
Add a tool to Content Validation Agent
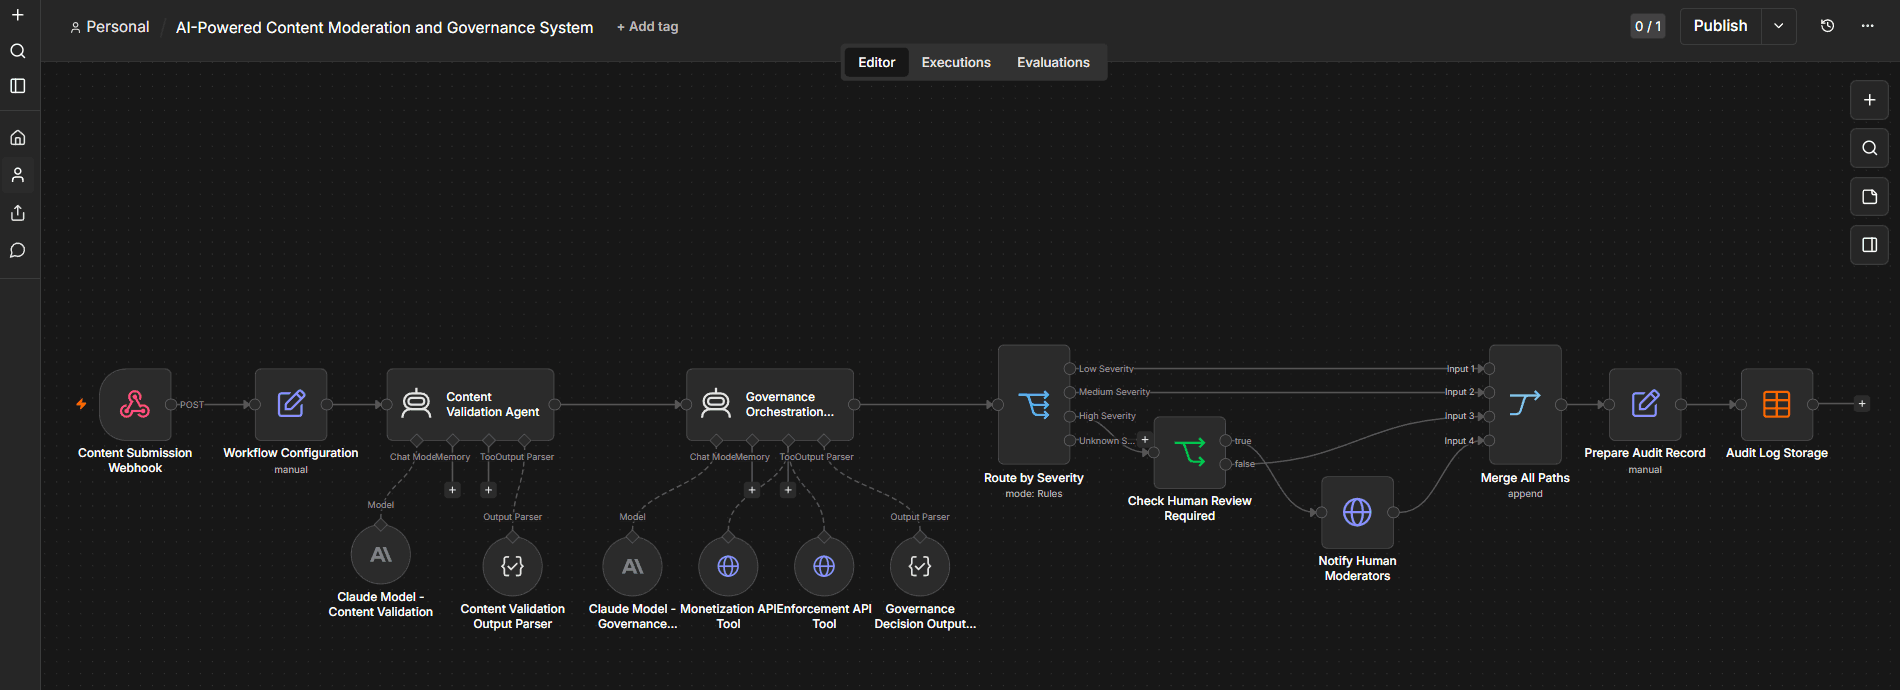pos(488,490)
